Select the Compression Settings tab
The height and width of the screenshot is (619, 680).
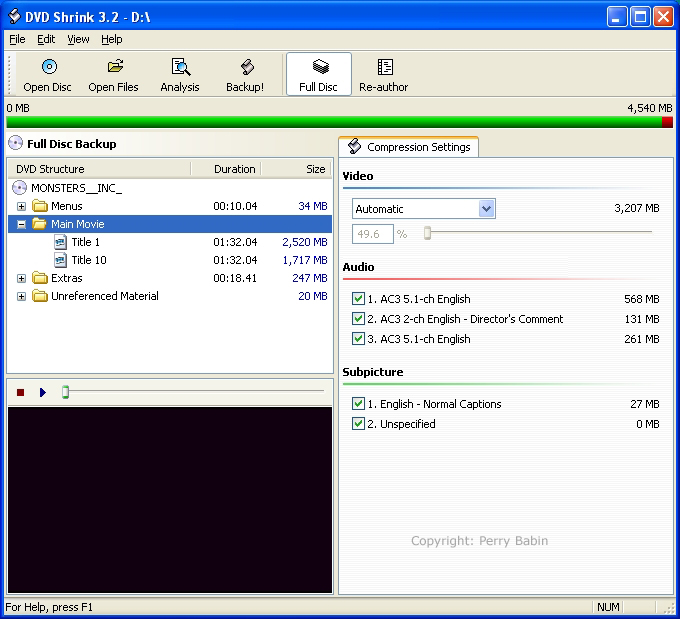(409, 147)
